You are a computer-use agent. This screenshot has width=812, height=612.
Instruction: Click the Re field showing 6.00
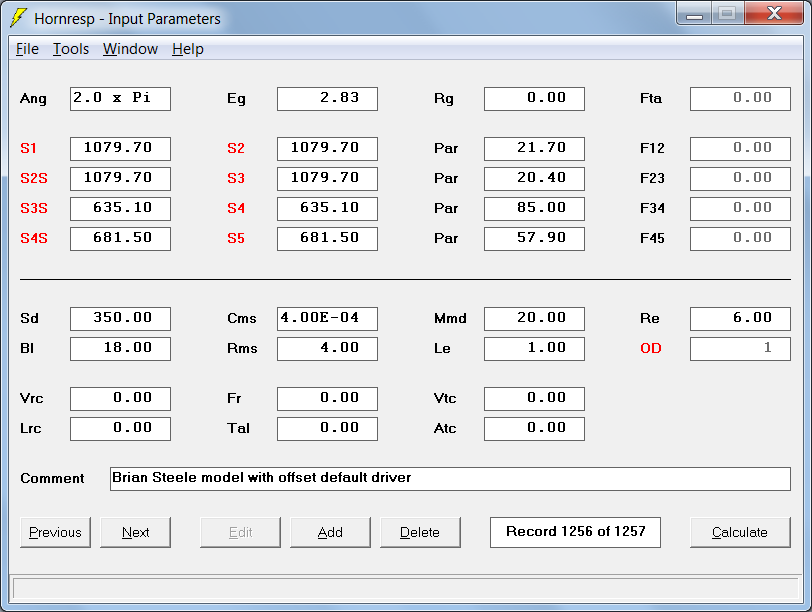[741, 318]
